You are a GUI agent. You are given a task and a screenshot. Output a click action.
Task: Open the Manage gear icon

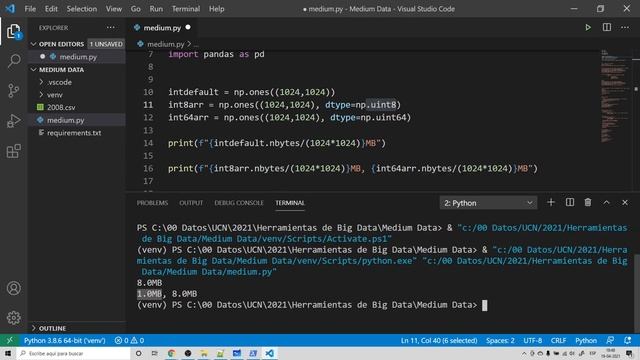[13, 318]
